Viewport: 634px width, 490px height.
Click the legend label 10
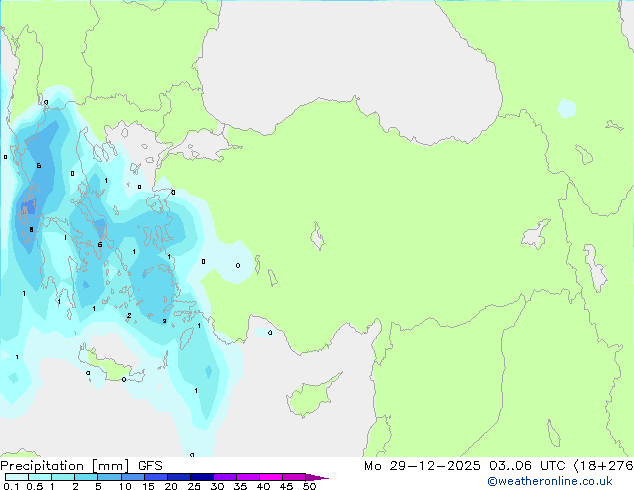pyautogui.click(x=125, y=486)
